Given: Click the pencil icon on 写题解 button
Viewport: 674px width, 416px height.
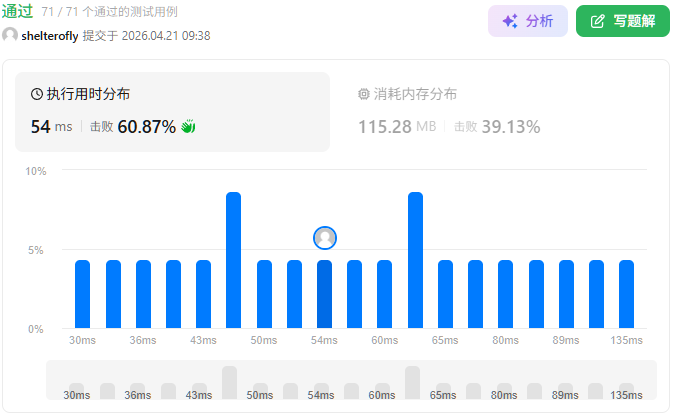Looking at the screenshot, I should click(598, 21).
